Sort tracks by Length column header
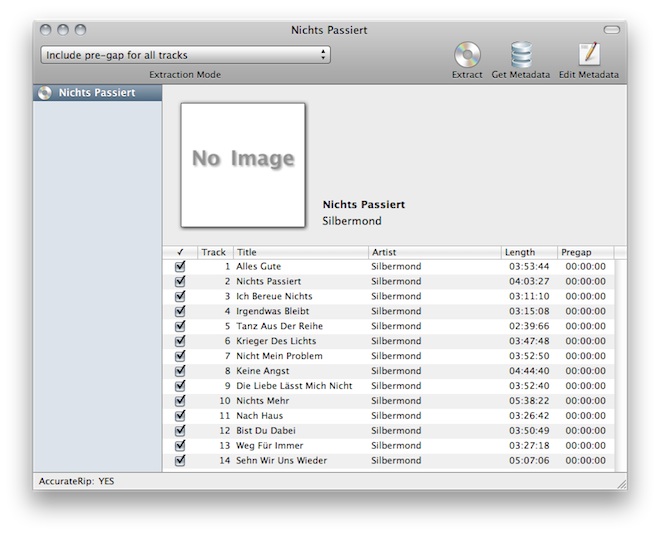 point(528,252)
